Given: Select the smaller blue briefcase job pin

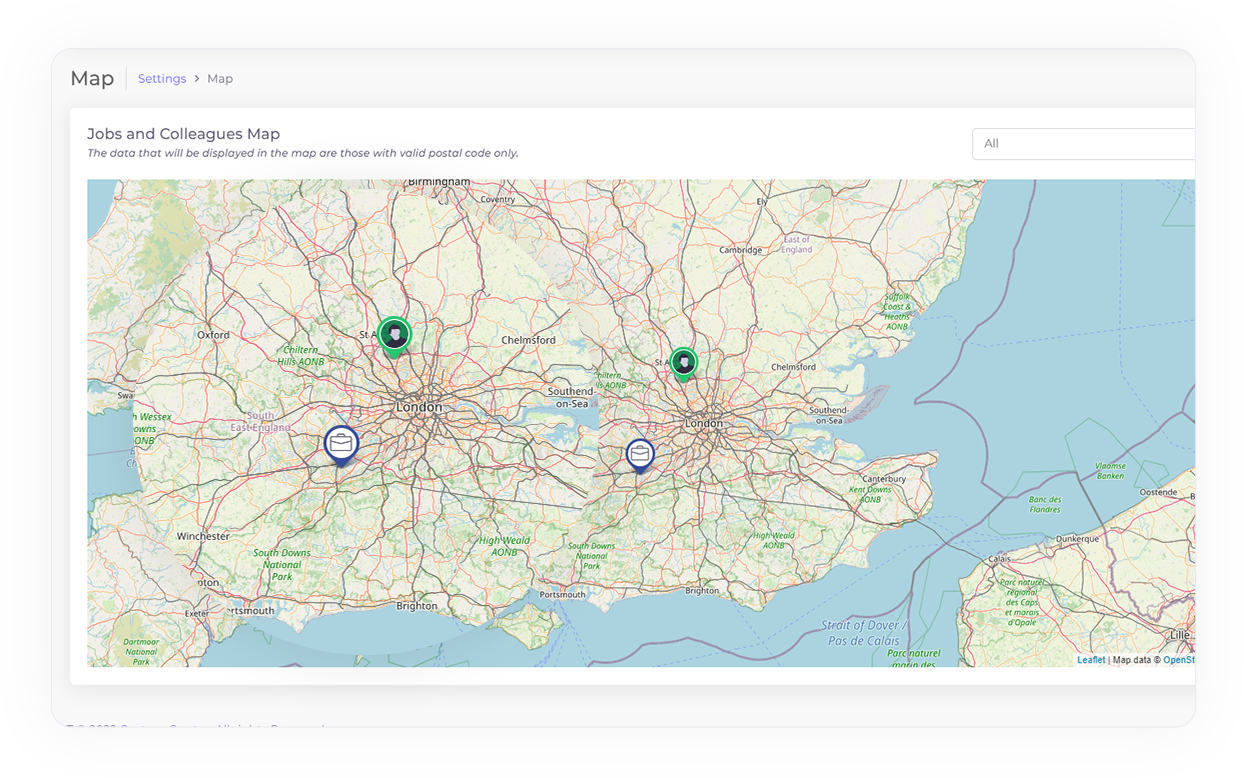Looking at the screenshot, I should 640,455.
